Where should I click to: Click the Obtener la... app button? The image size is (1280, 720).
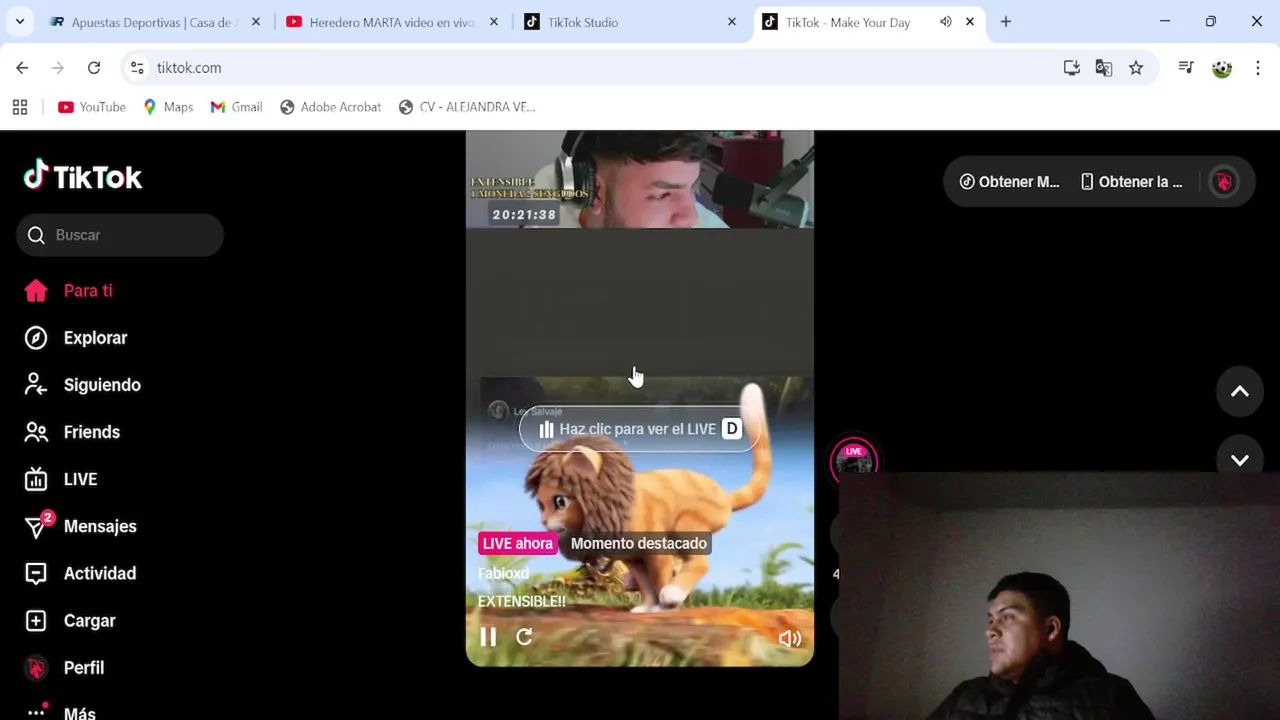pyautogui.click(x=1131, y=182)
